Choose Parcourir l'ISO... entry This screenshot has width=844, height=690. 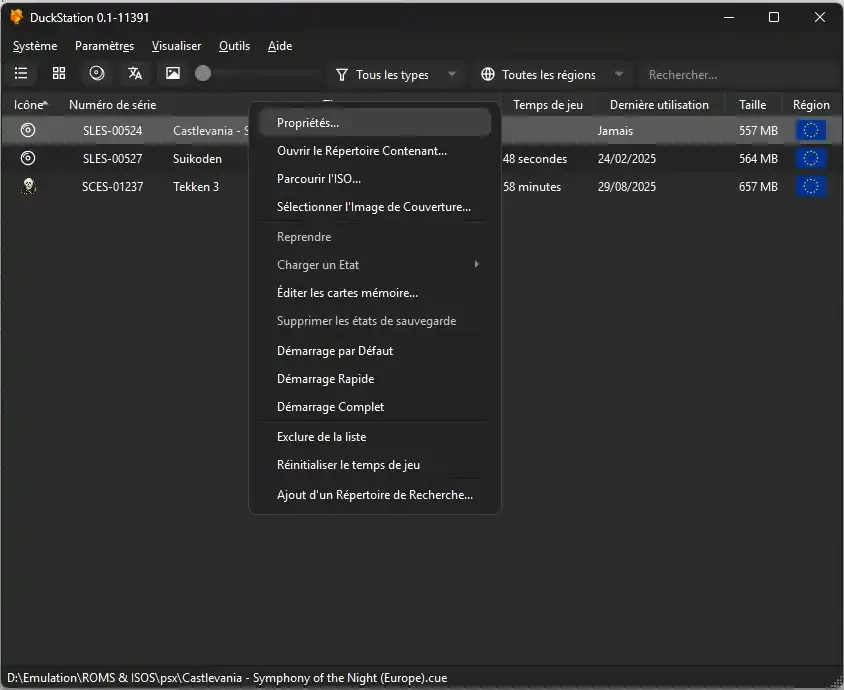pos(375,179)
